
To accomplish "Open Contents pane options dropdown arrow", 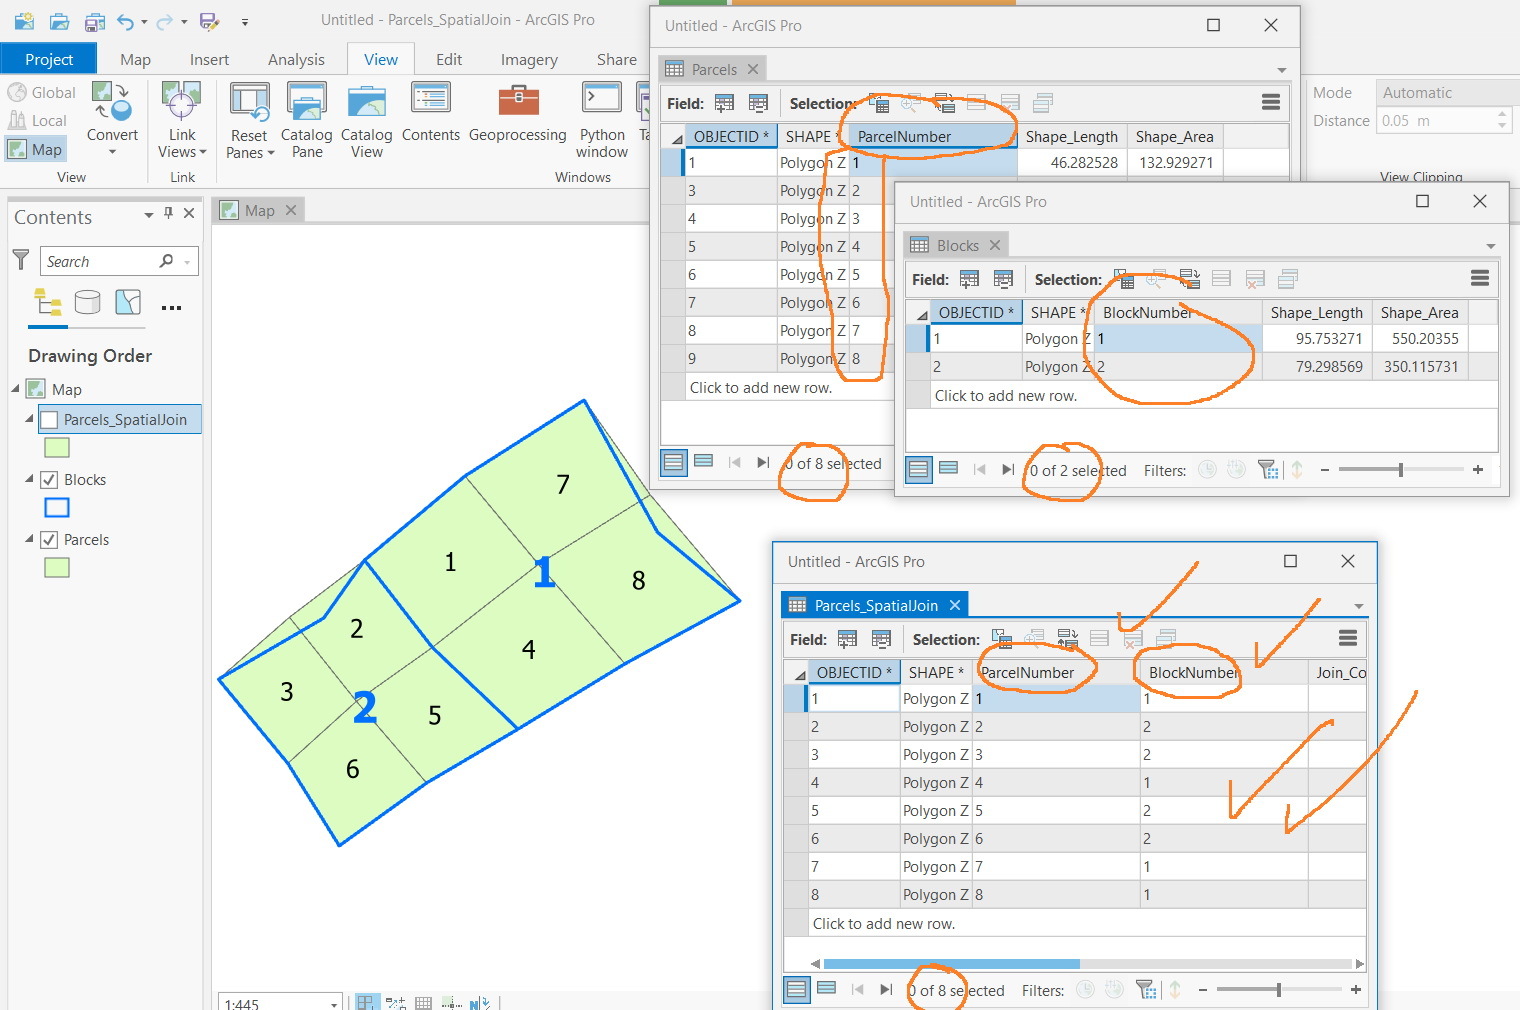I will (x=149, y=214).
